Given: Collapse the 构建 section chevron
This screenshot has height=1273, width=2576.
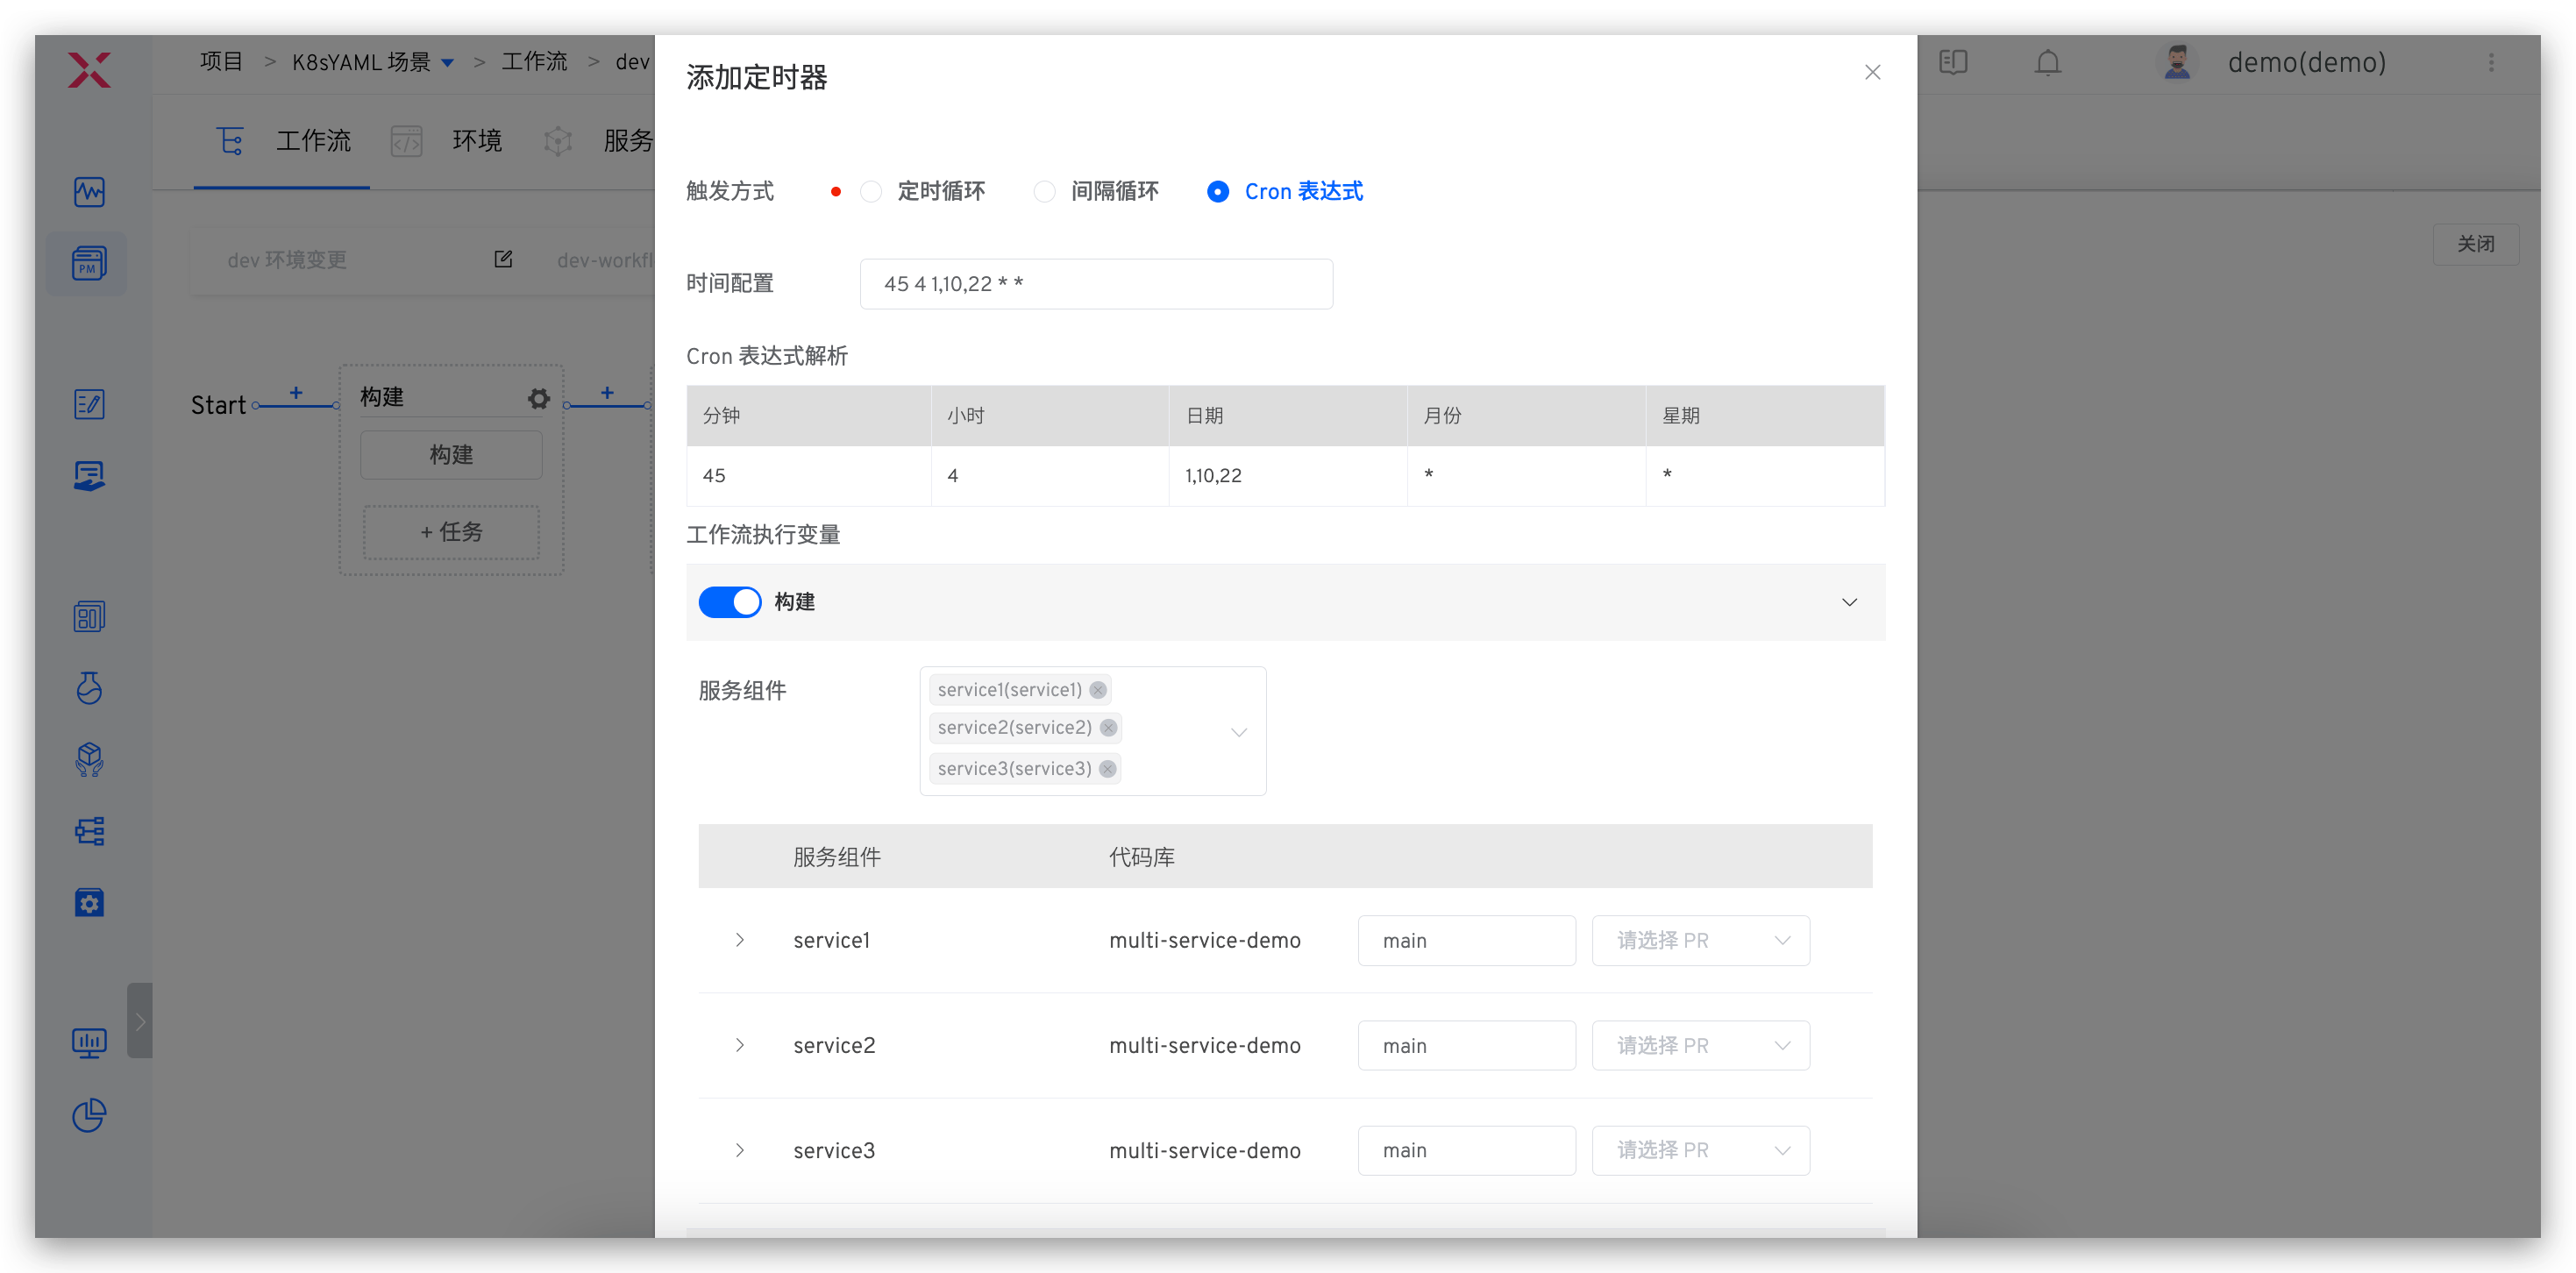Looking at the screenshot, I should tap(1849, 602).
